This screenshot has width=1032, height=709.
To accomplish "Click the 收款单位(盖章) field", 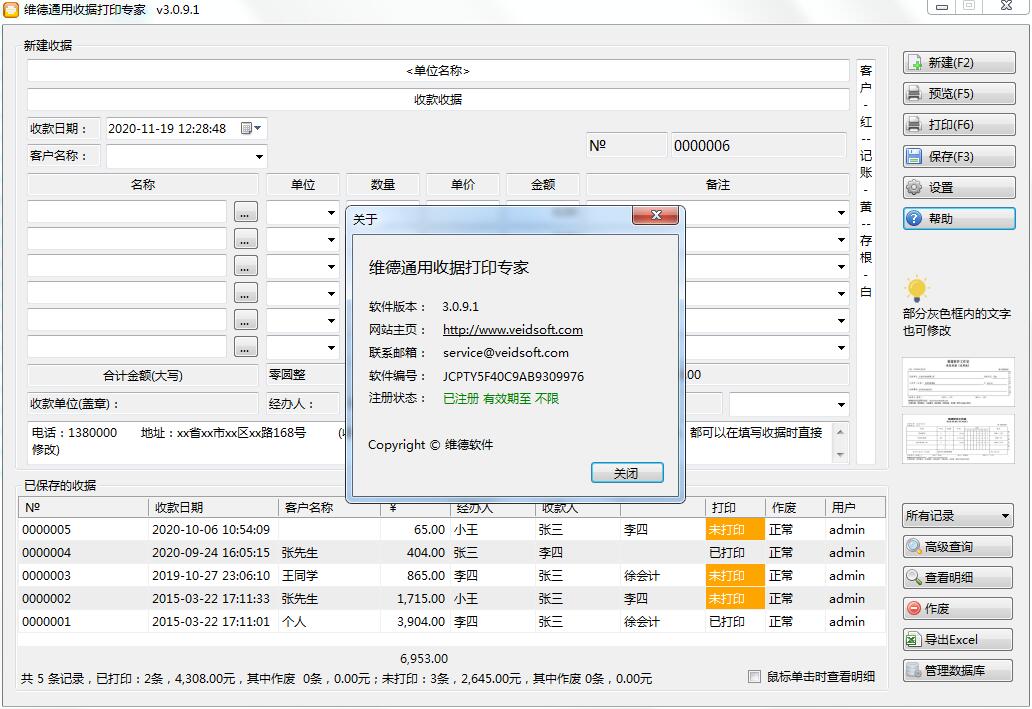I will pos(143,404).
